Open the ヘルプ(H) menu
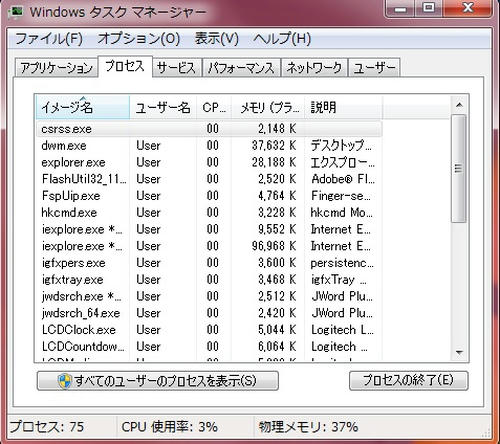Screen dimensions: 500x444 click(x=282, y=39)
